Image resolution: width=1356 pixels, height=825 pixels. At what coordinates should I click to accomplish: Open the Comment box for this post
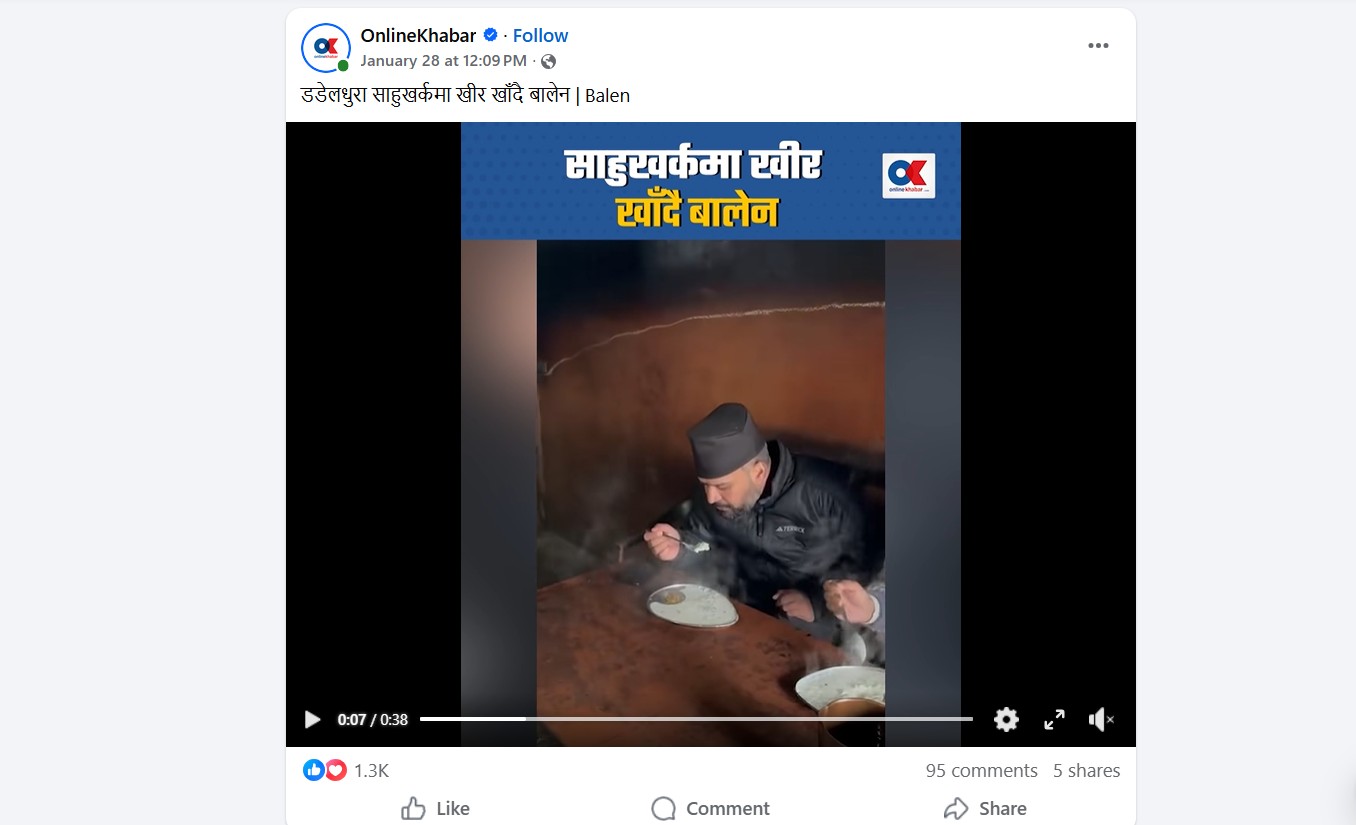(x=710, y=808)
